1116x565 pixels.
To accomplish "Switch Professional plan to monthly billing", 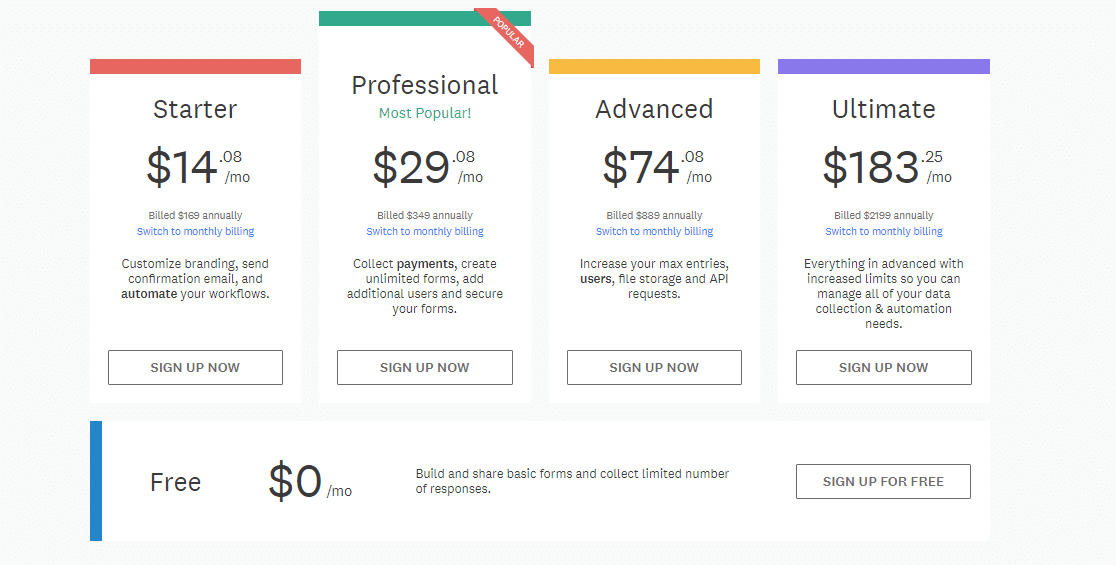I will [x=424, y=232].
